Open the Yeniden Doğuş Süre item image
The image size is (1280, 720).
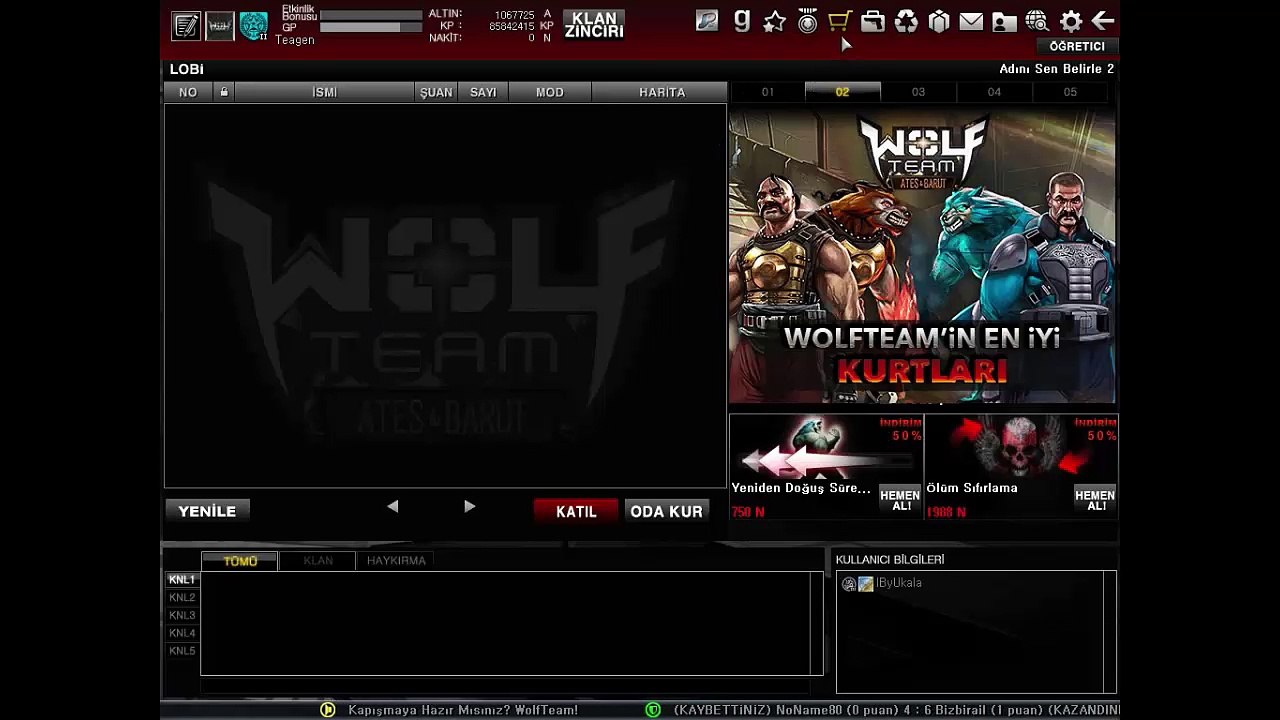(826, 447)
